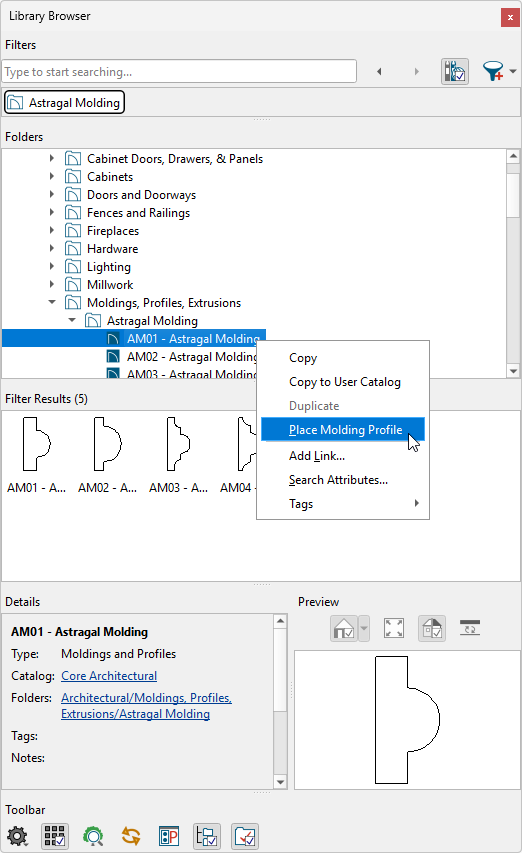Click the search library magnifier icon
This screenshot has width=522, height=853.
tap(93, 836)
